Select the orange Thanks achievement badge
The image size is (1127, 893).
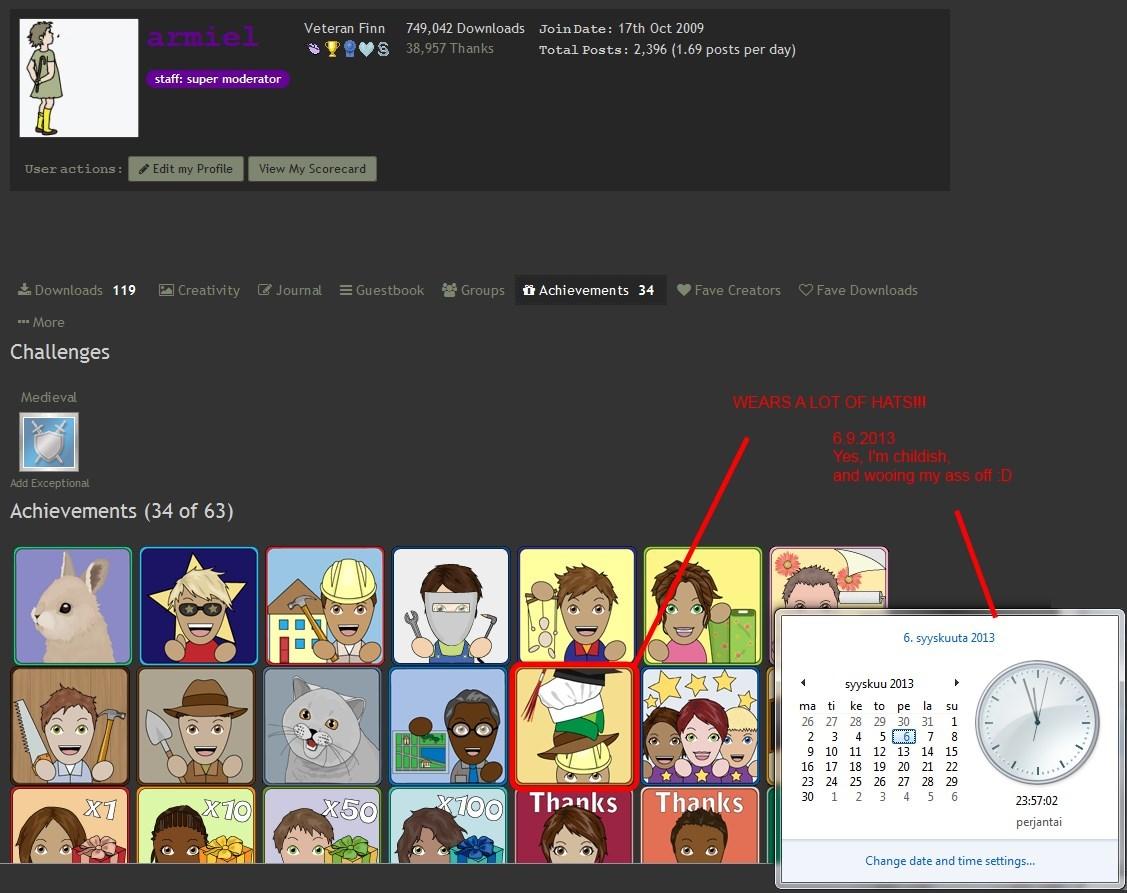click(700, 825)
